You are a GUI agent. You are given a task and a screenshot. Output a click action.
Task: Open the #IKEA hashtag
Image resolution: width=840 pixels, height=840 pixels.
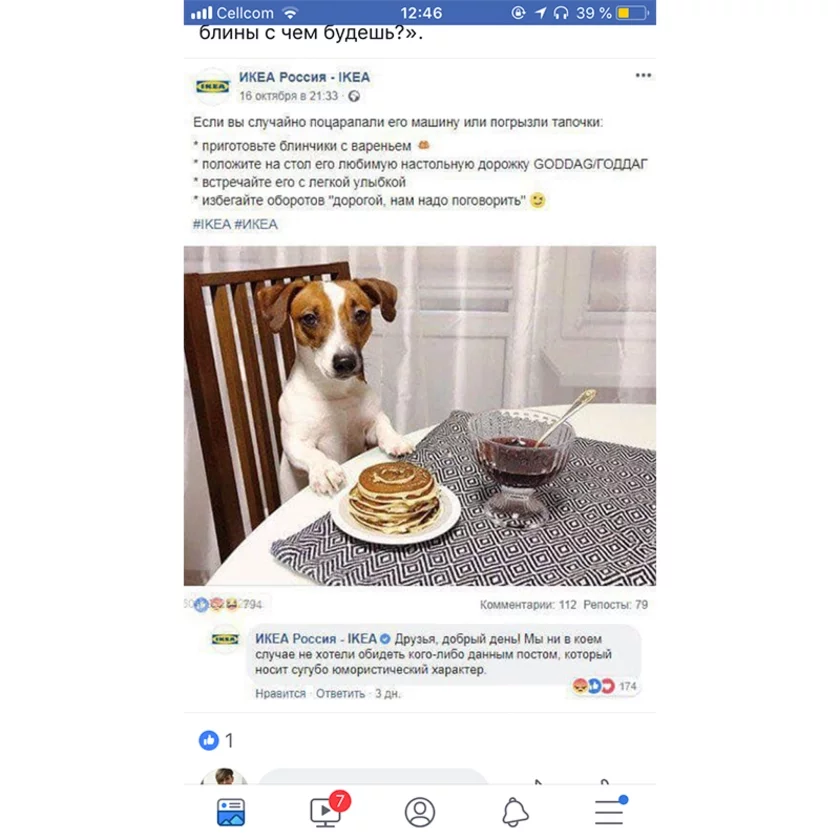212,224
